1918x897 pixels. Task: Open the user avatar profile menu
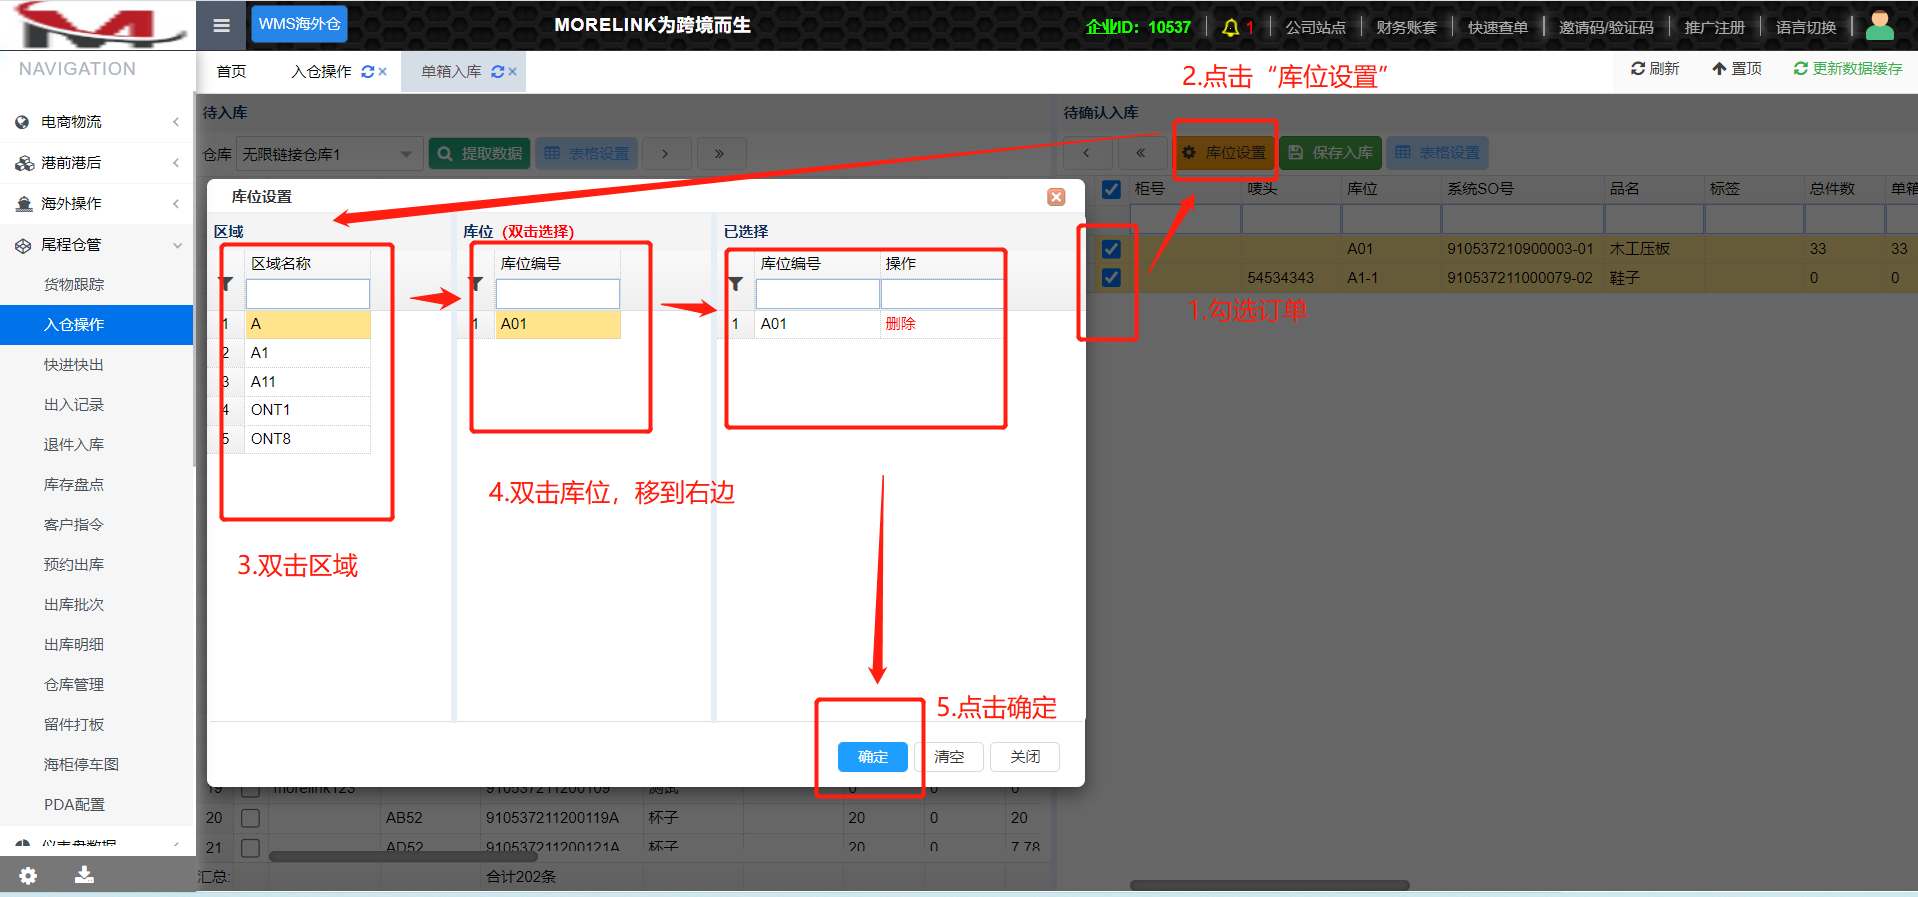pyautogui.click(x=1880, y=26)
